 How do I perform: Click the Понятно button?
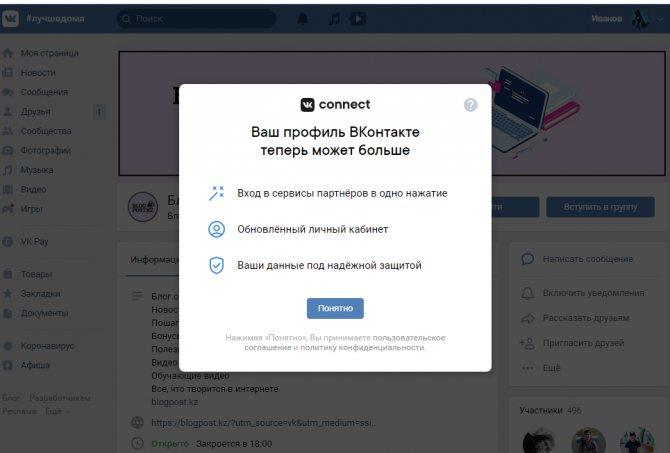[335, 308]
